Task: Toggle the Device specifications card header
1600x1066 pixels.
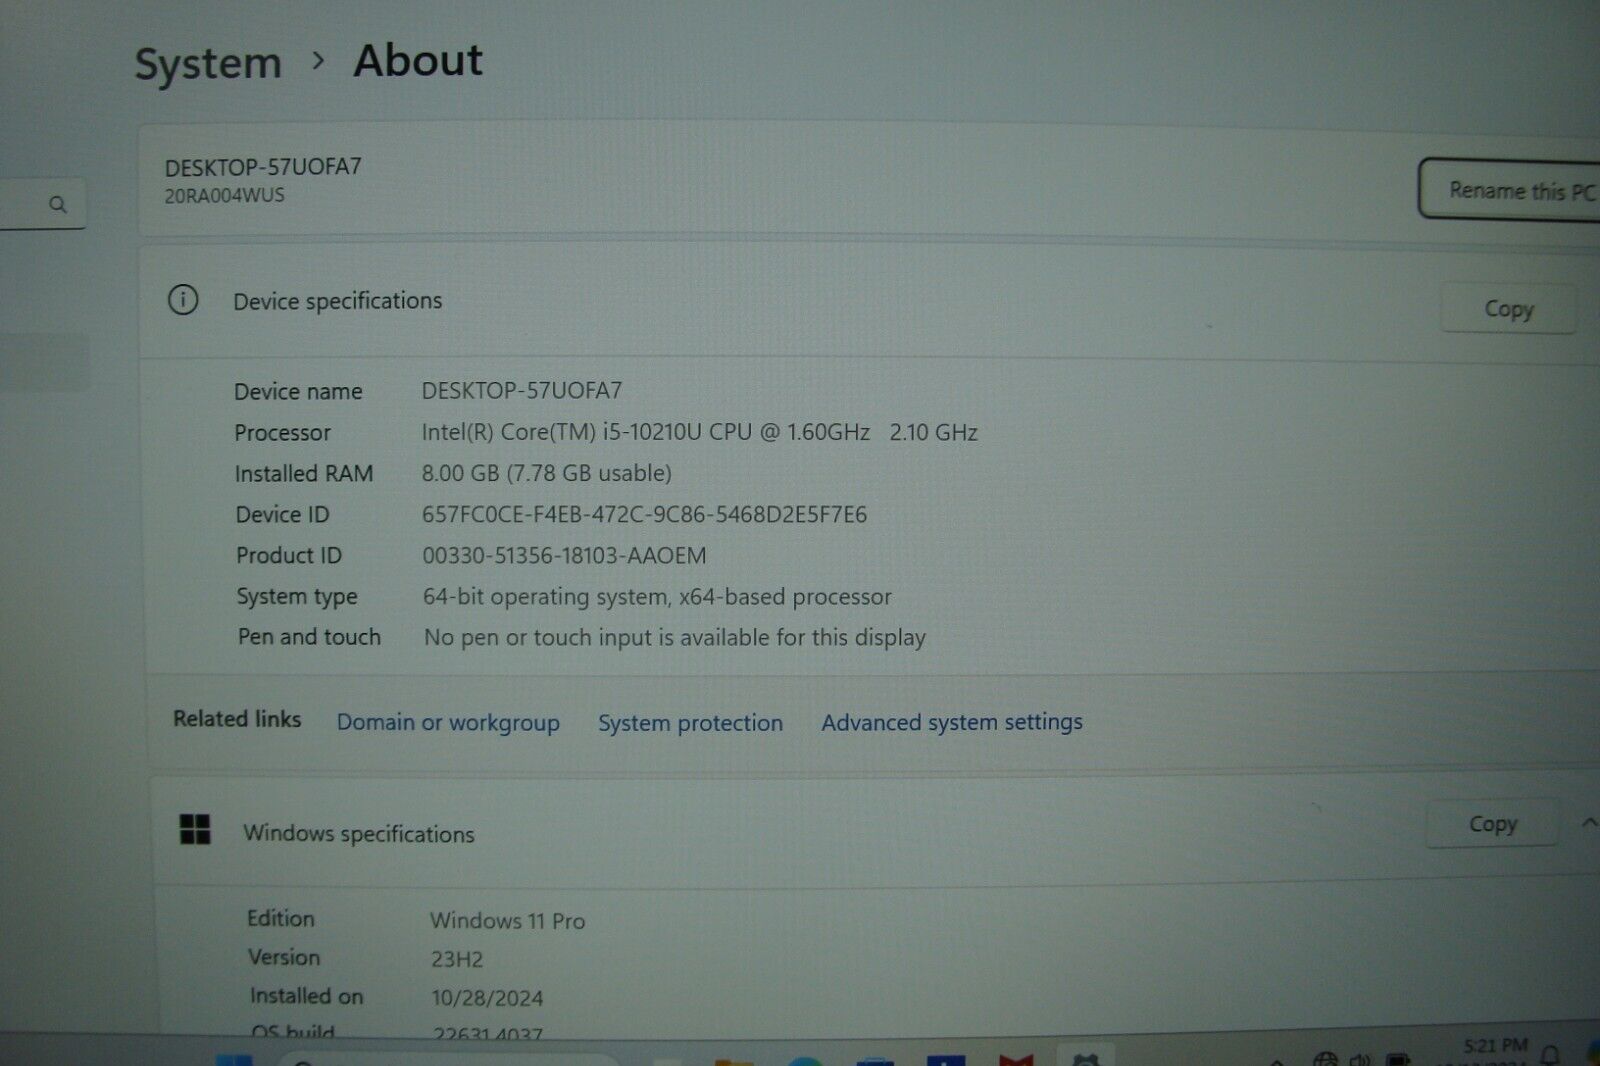Action: pos(870,304)
